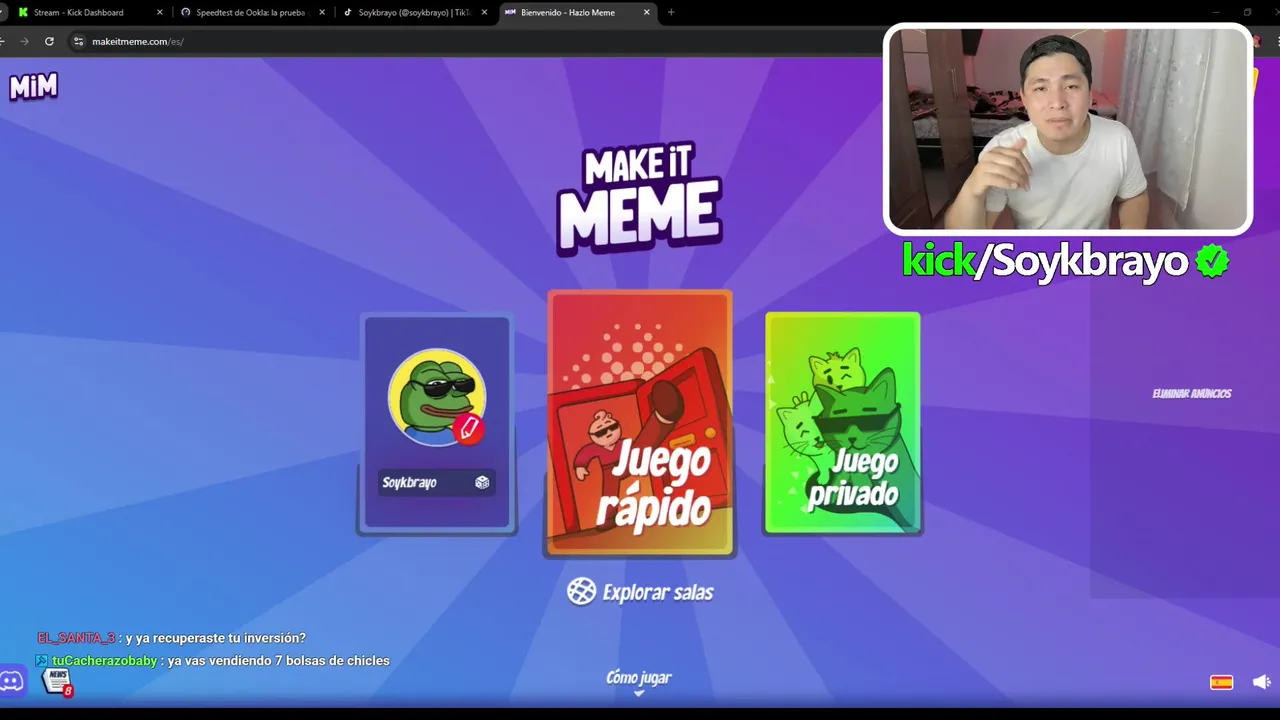
Task: Click the EL_SANTA_3 chat username
Action: [76, 638]
